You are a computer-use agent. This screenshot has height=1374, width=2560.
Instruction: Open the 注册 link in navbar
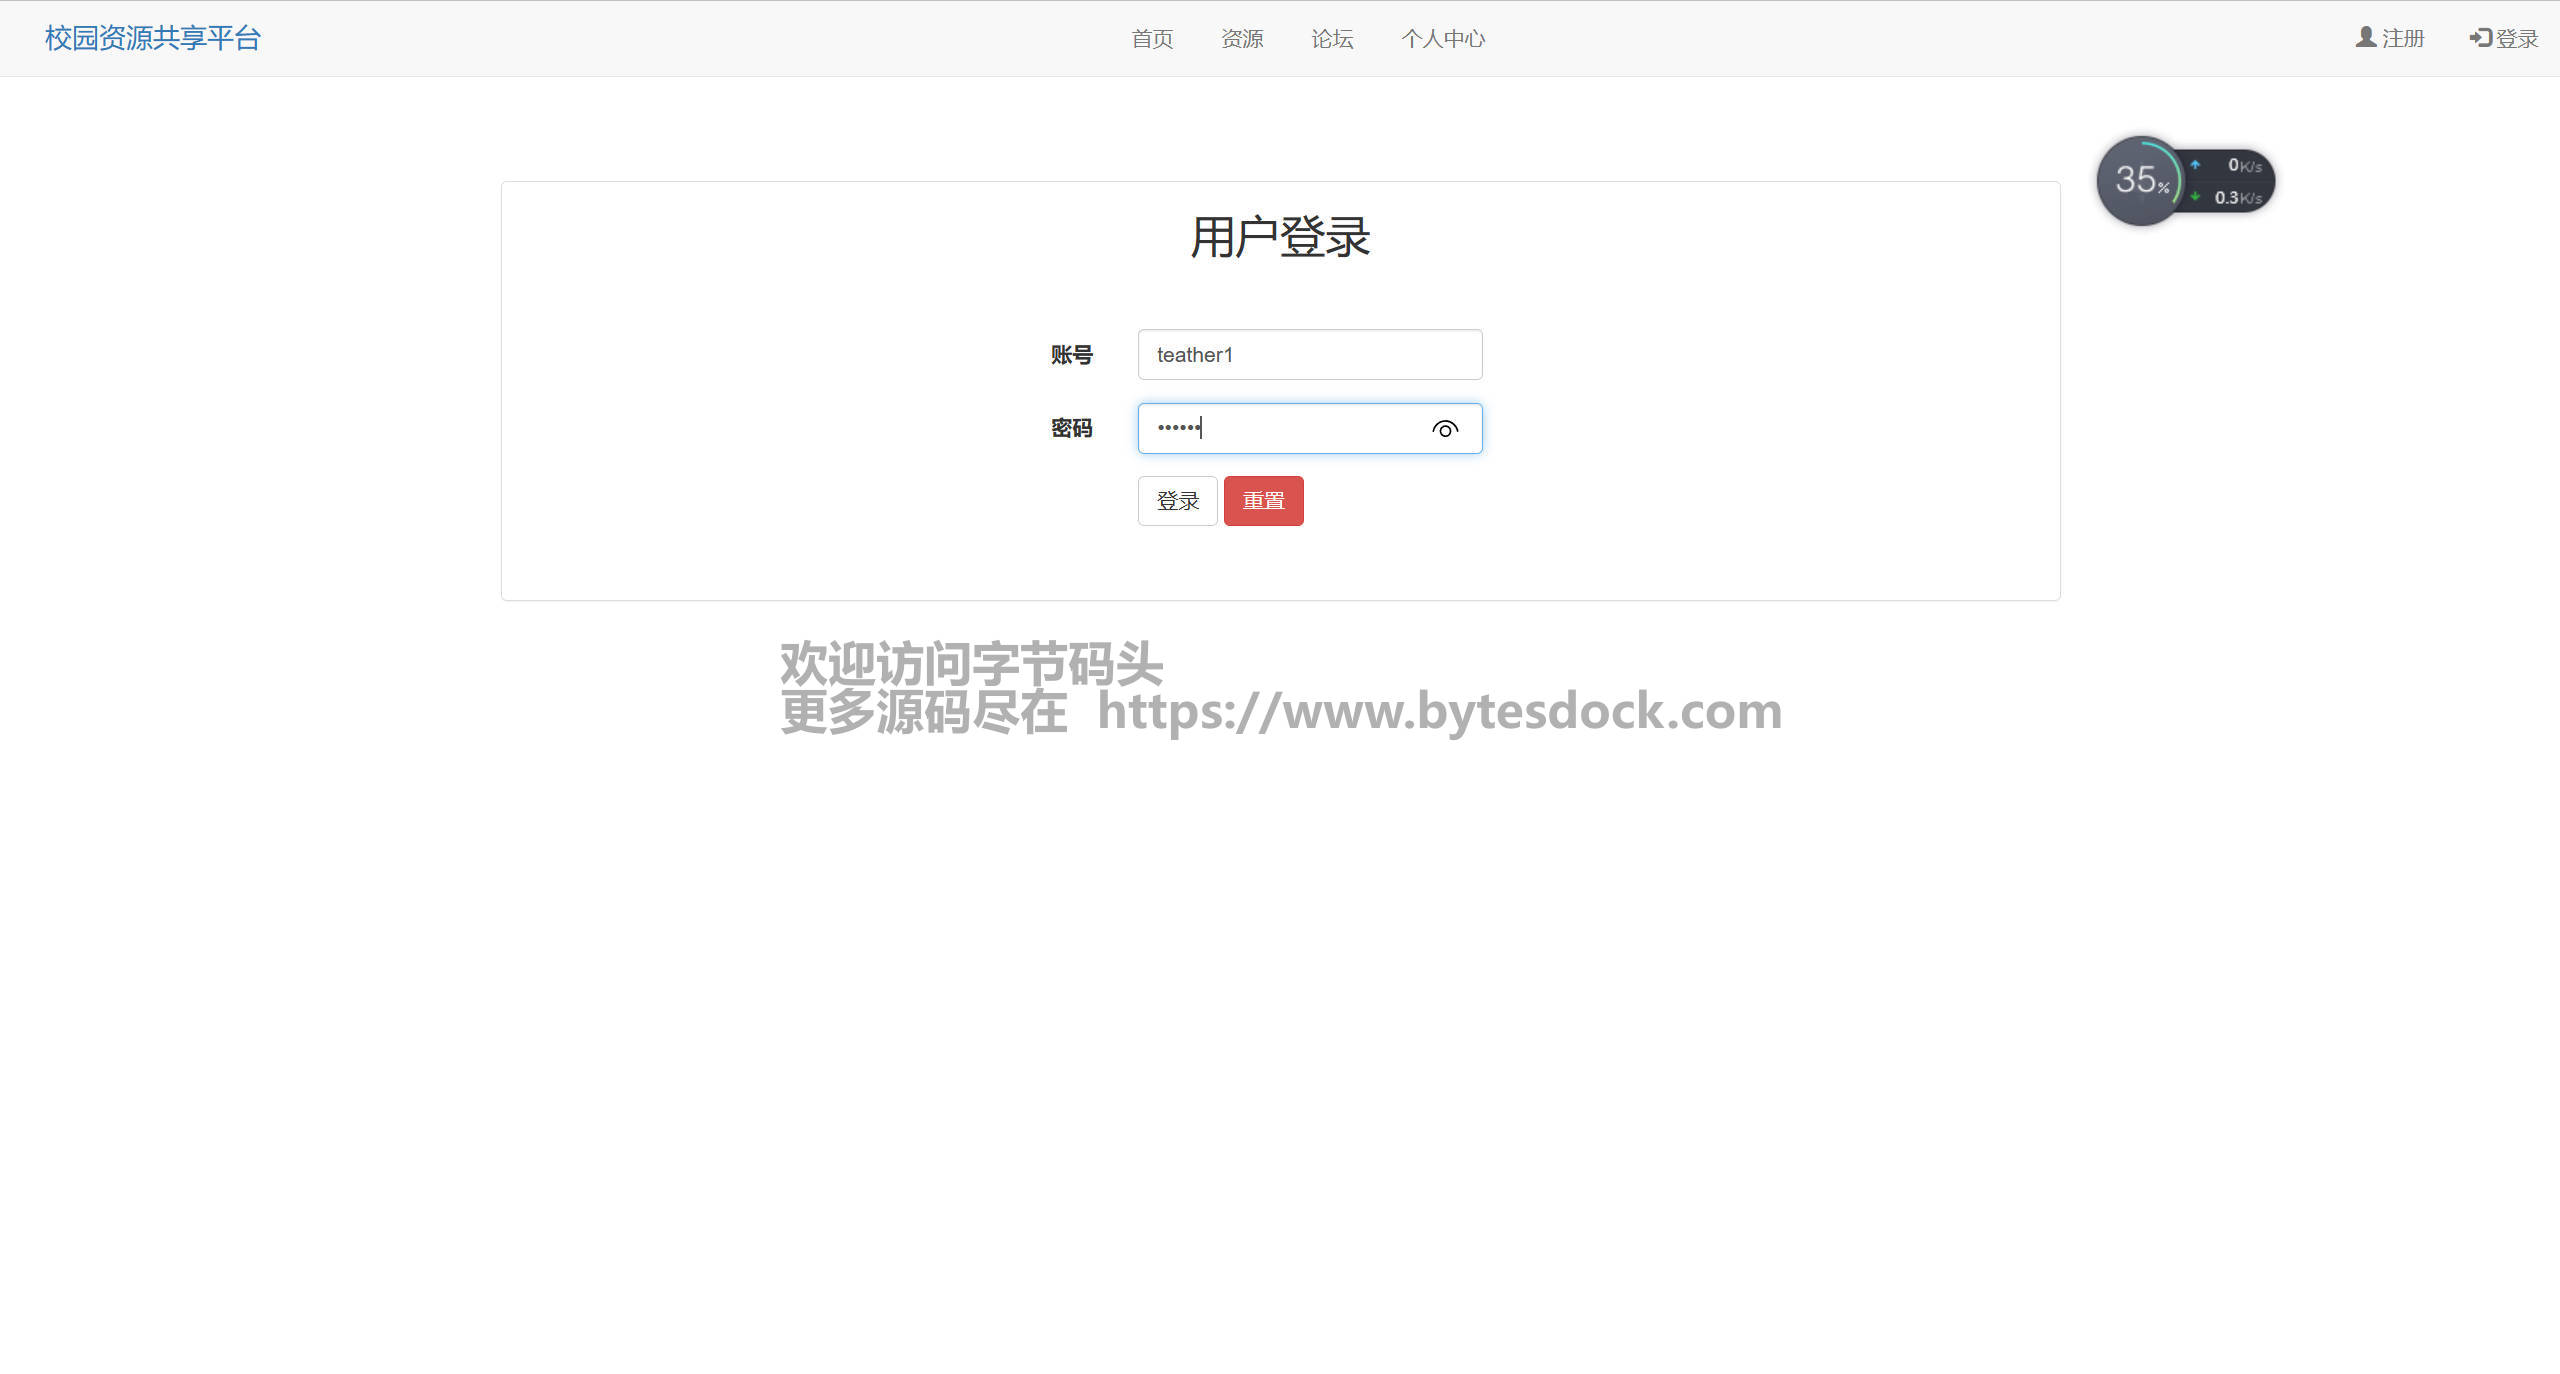tap(2402, 39)
